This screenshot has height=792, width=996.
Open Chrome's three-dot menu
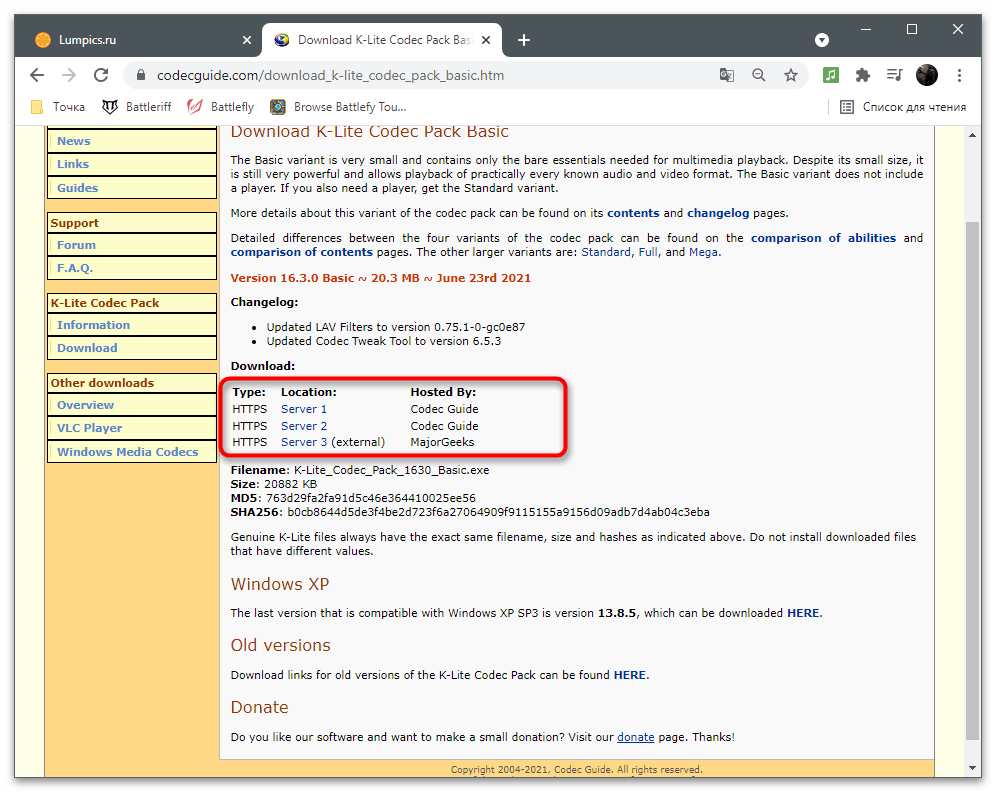pyautogui.click(x=959, y=75)
